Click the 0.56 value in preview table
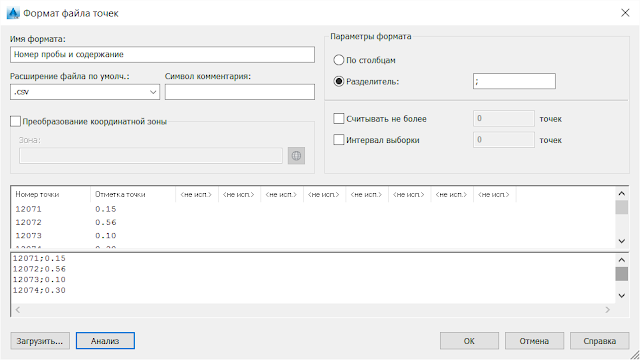 coord(106,222)
